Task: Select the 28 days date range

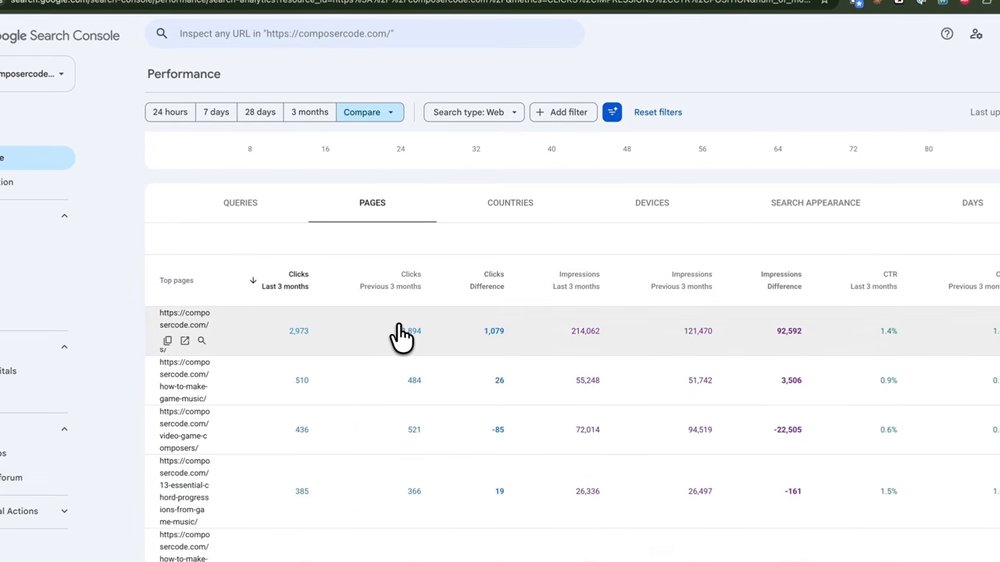Action: tap(260, 112)
